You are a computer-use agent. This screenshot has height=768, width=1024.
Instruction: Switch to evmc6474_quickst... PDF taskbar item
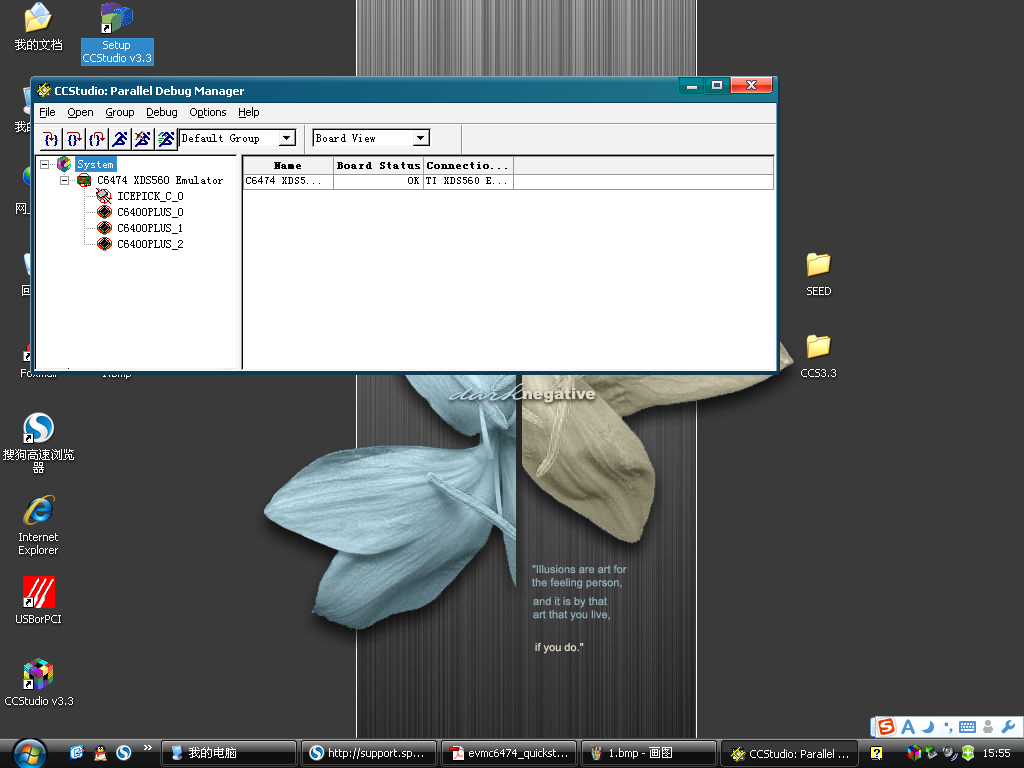click(509, 753)
